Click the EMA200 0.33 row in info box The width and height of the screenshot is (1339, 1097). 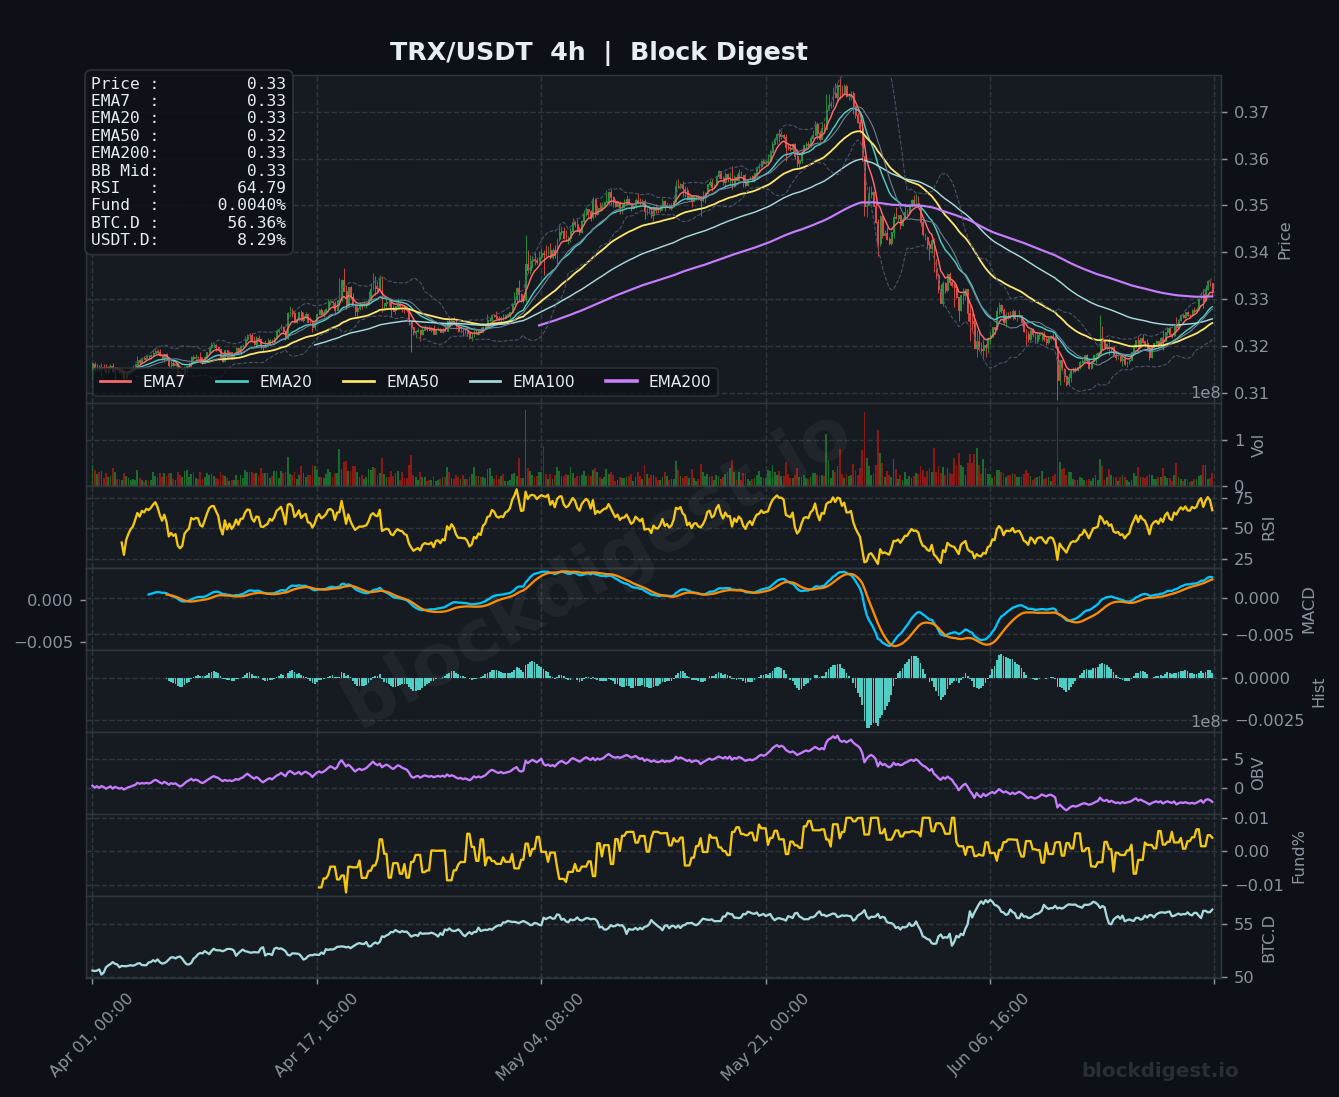point(188,153)
